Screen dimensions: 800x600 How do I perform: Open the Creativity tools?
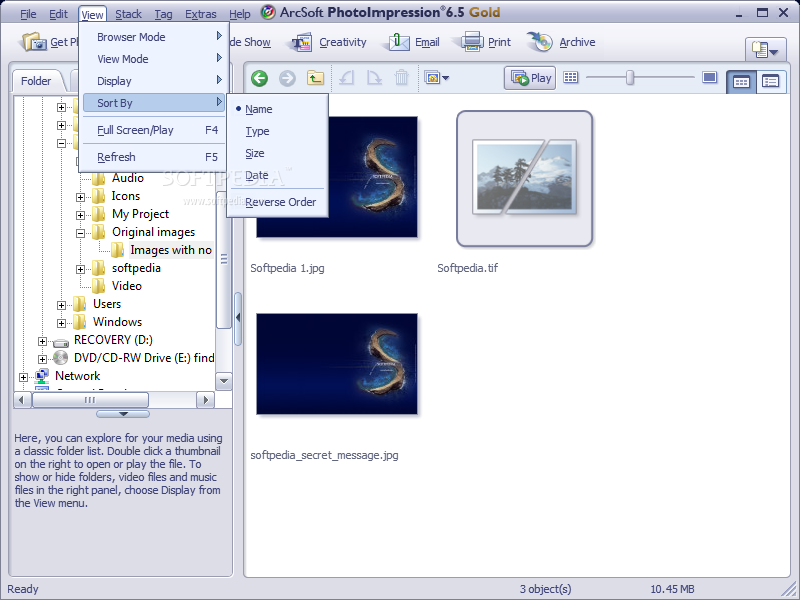point(329,42)
